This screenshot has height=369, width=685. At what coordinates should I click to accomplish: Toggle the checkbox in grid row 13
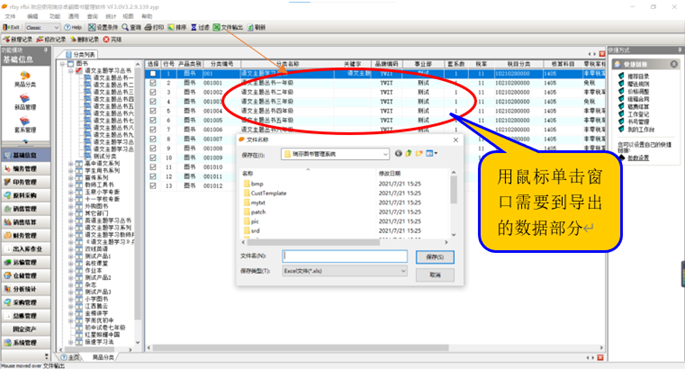click(153, 186)
